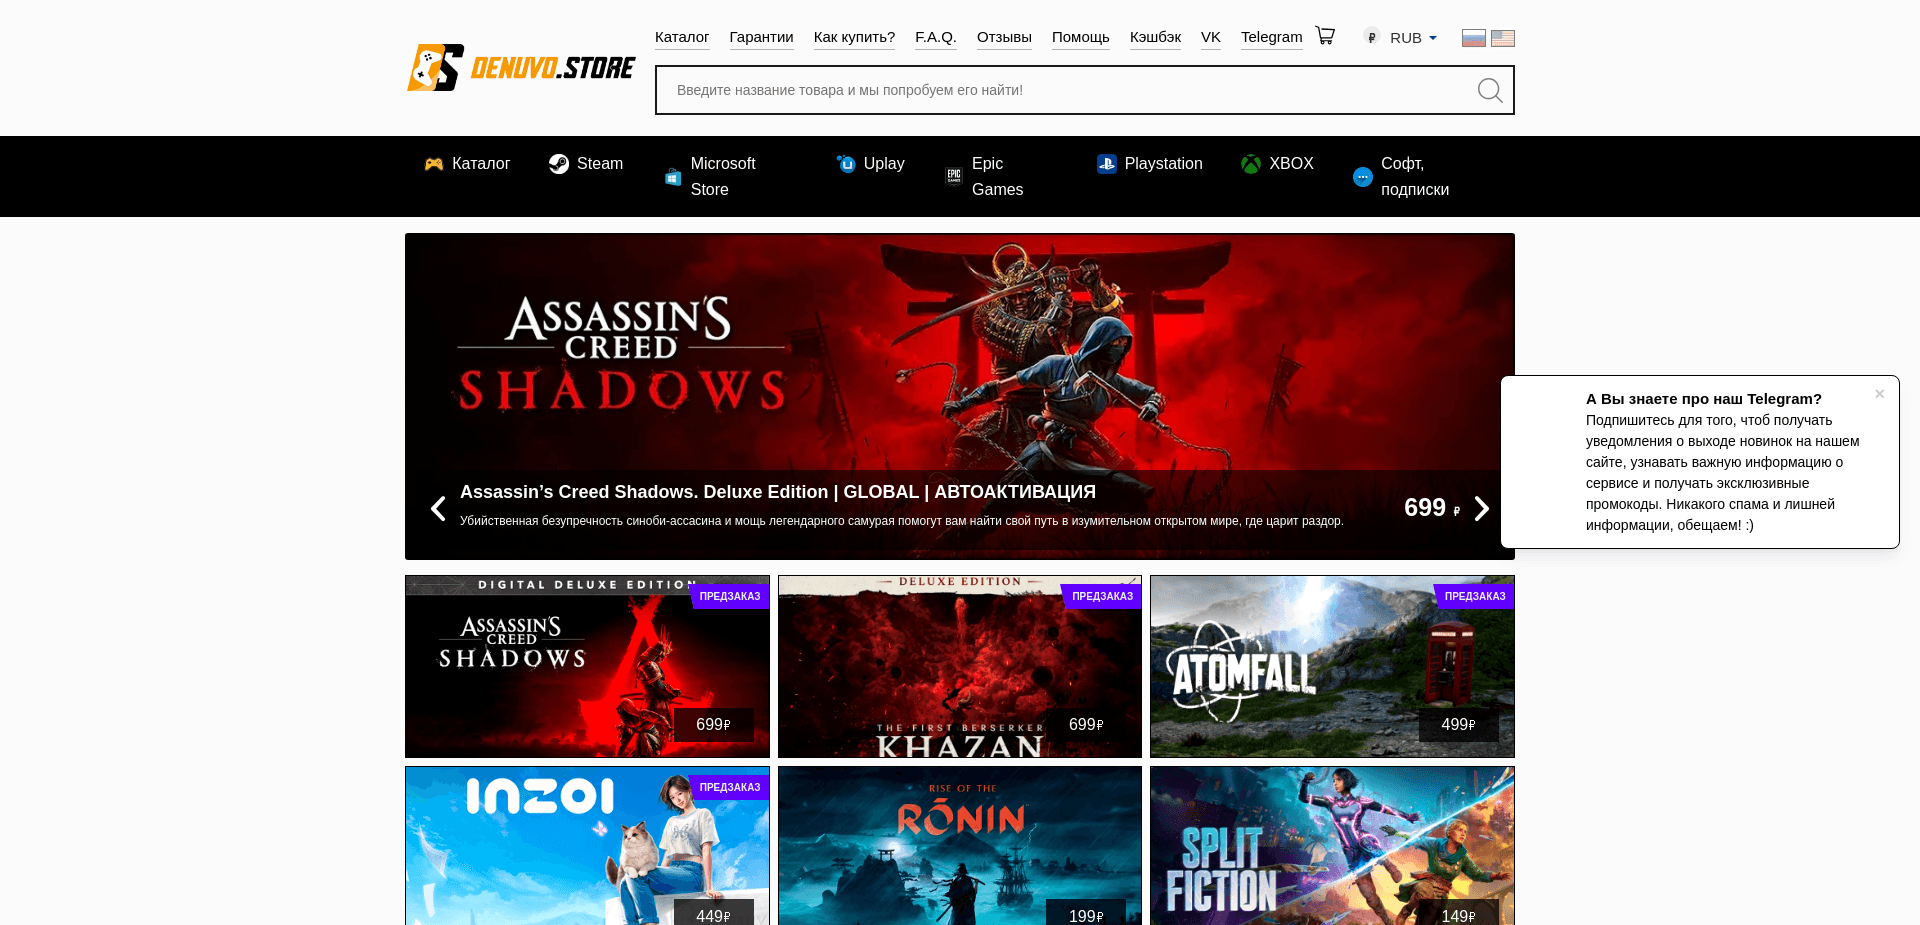Viewport: 1920px width, 925px height.
Task: Click the Гарантии link
Action: [x=761, y=37]
